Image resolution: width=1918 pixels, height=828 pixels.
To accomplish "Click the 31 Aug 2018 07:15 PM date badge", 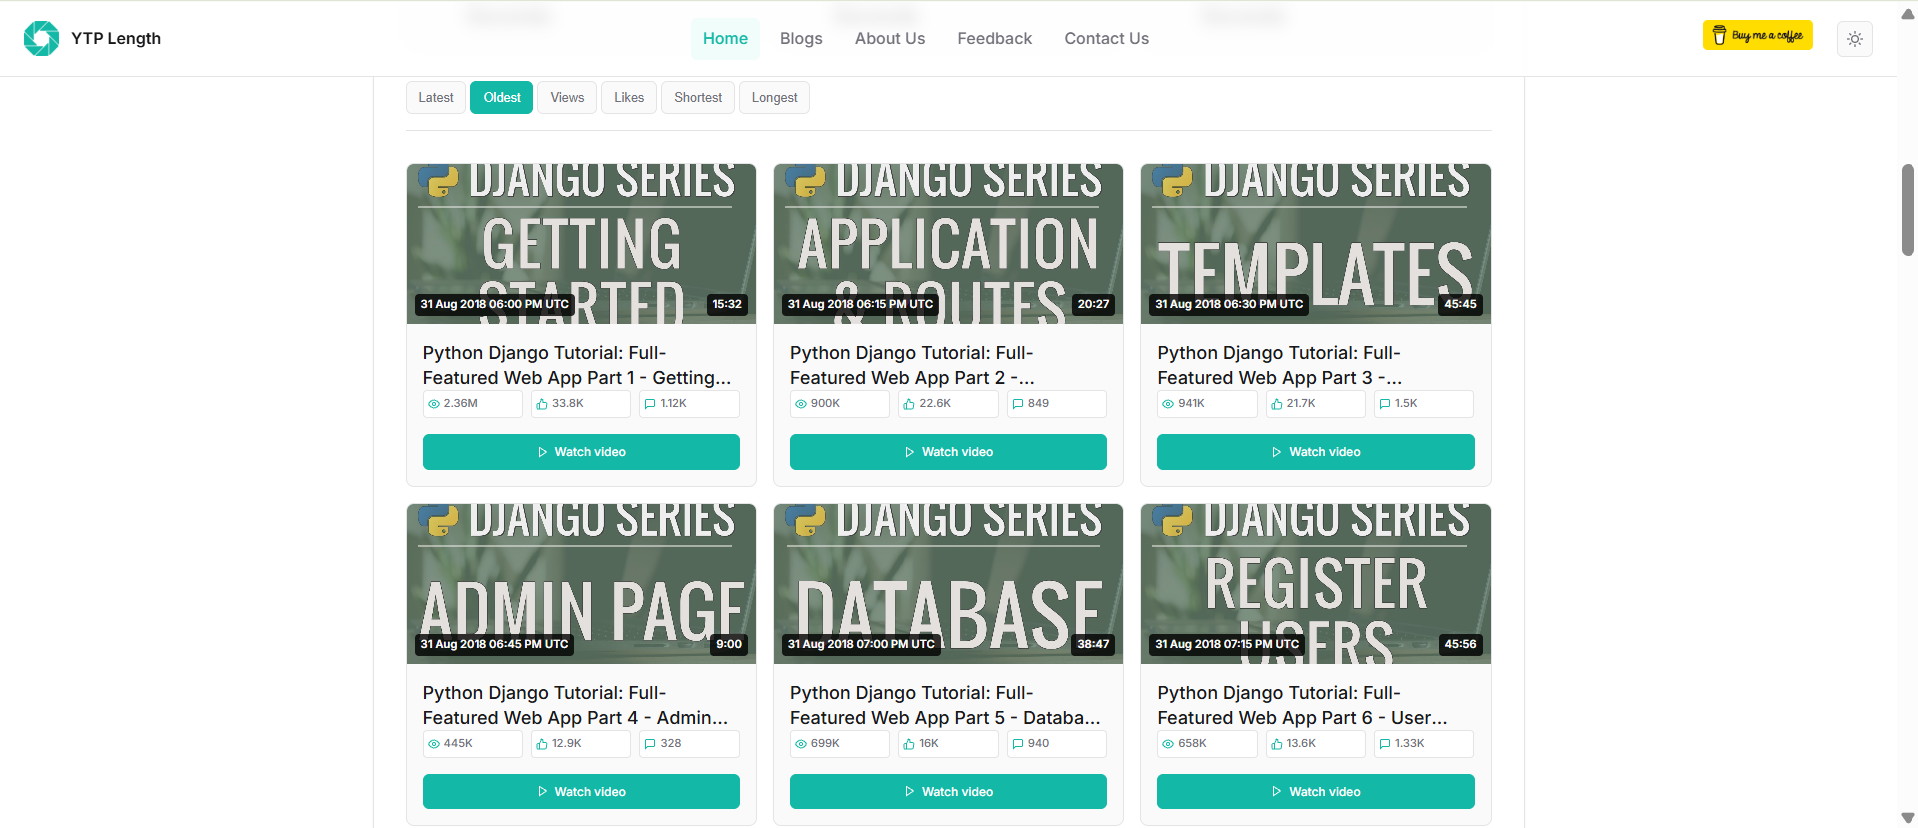I will 1227,644.
